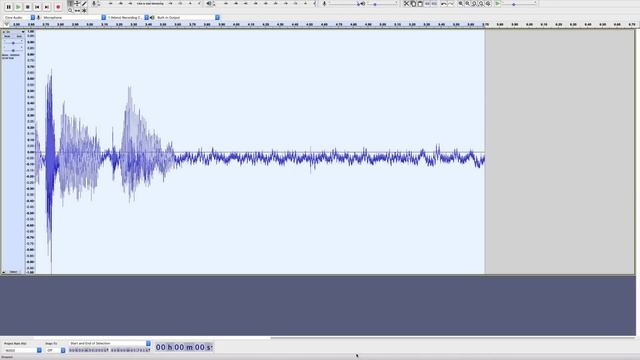Adjust the playback volume slider
The height and width of the screenshot is (360, 640).
point(382,4)
